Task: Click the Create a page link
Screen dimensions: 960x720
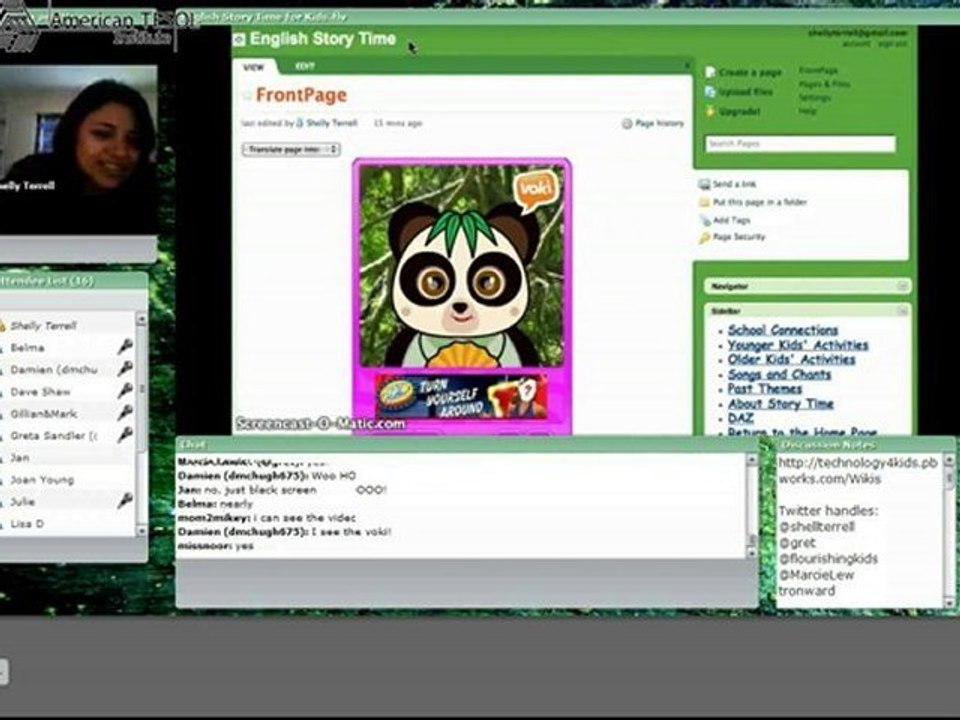Action: coord(750,72)
